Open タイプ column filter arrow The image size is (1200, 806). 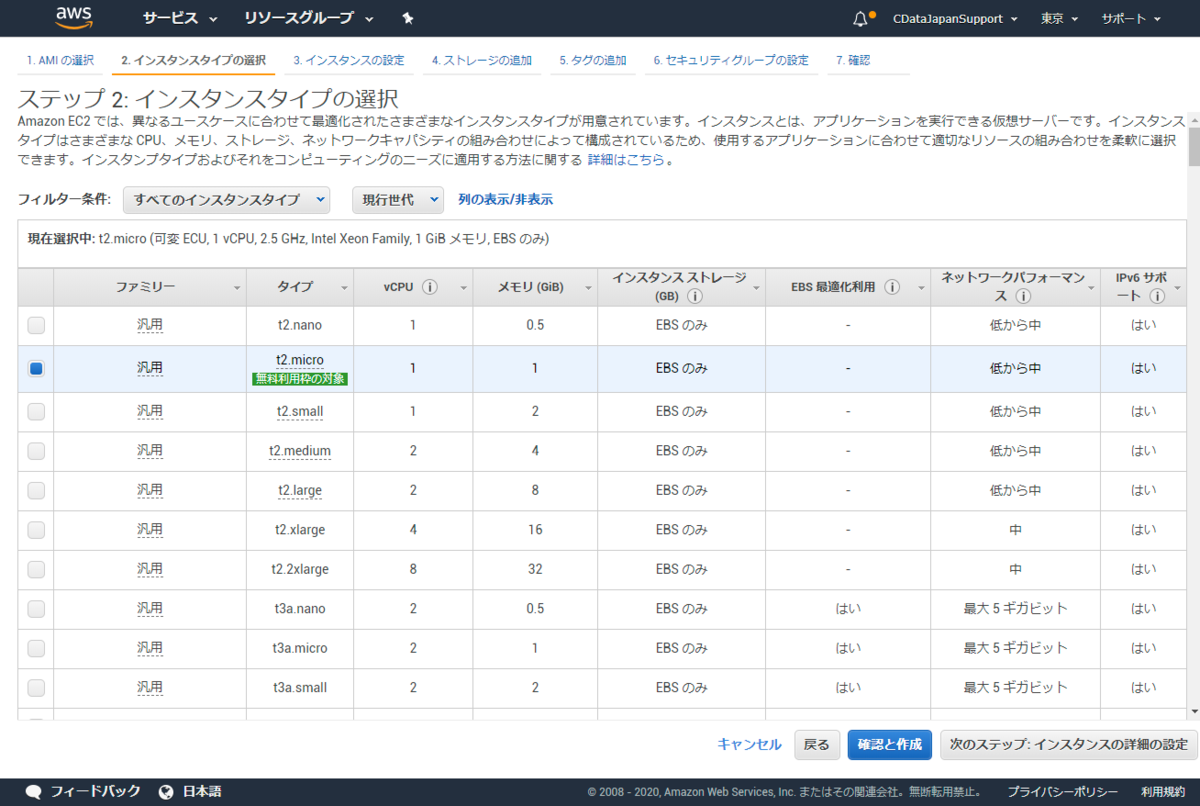(x=344, y=288)
